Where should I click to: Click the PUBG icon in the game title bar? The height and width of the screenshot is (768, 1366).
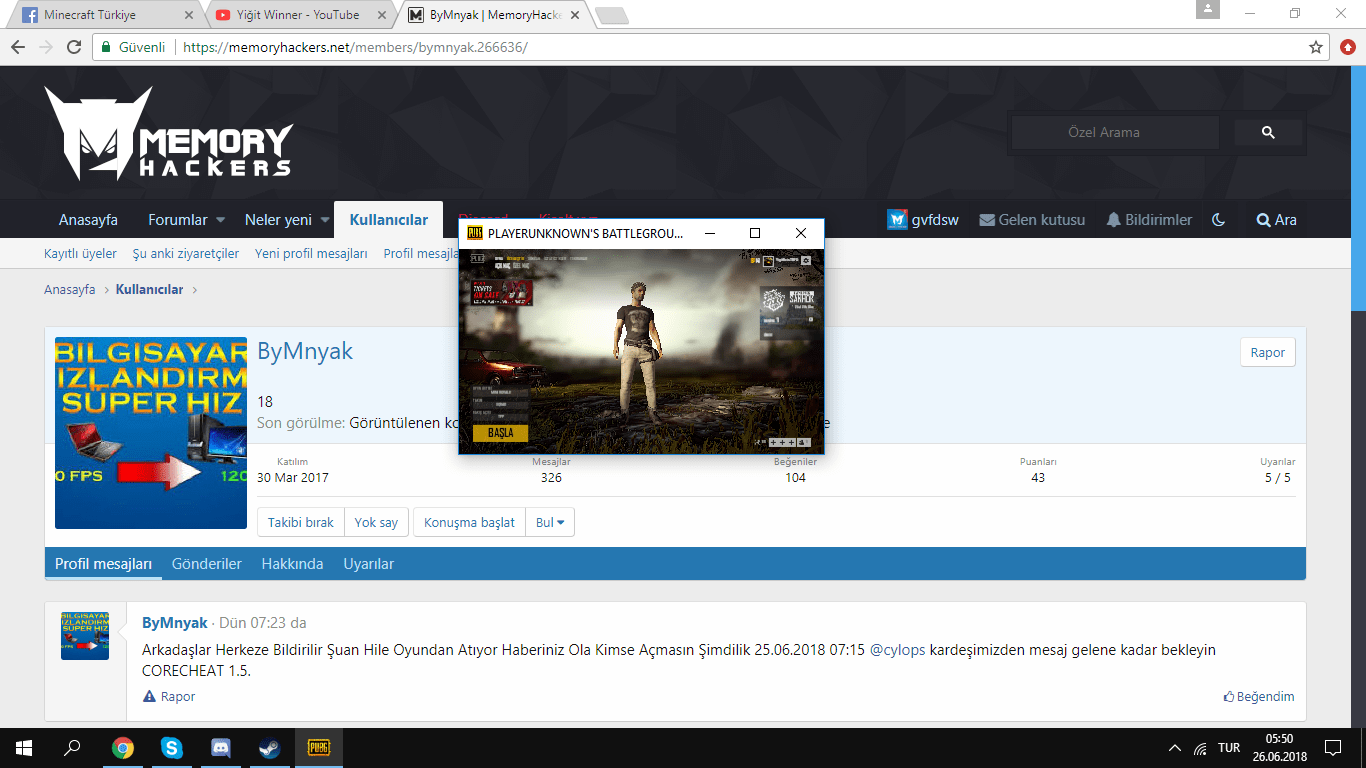click(x=475, y=233)
